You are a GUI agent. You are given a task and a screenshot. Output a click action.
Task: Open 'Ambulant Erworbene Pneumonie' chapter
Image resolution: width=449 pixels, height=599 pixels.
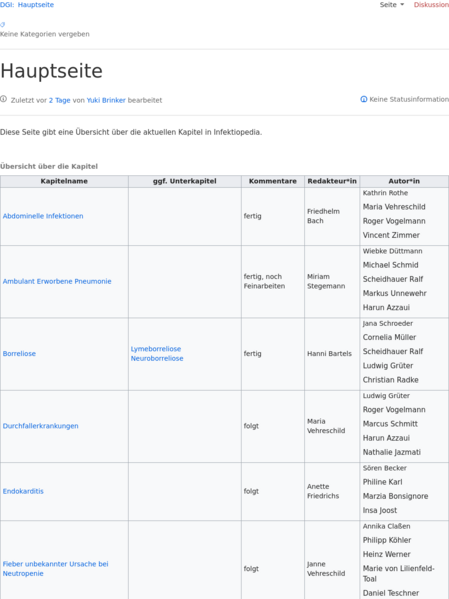pyautogui.click(x=57, y=282)
